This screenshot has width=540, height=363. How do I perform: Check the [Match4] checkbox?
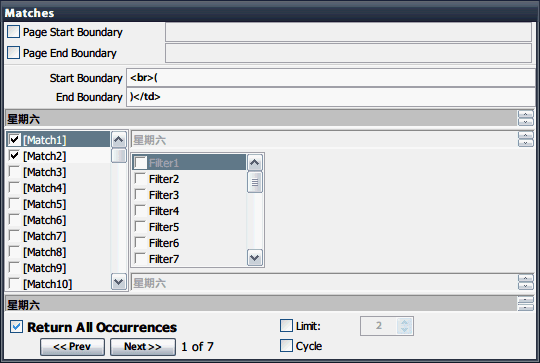coord(14,187)
